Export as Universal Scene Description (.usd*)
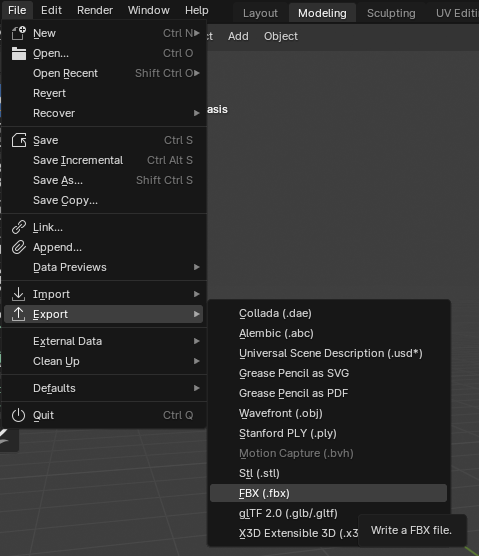 (x=328, y=354)
